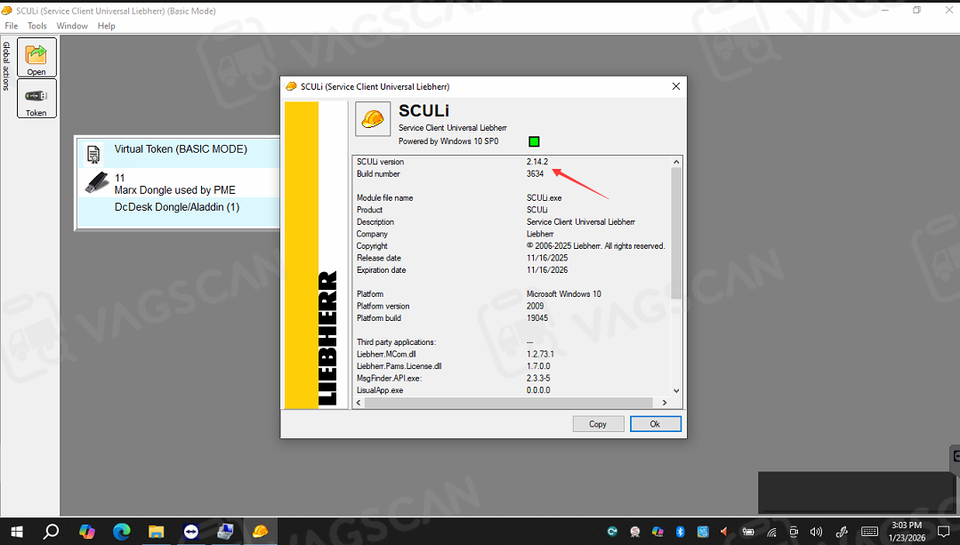The image size is (960, 545).
Task: Click the horizontal scrollbar thumb in info list
Action: click(509, 402)
